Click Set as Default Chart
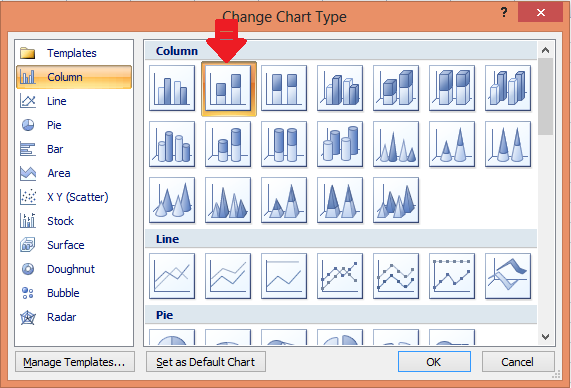Screen dimensions: 571x388 pos(206,362)
